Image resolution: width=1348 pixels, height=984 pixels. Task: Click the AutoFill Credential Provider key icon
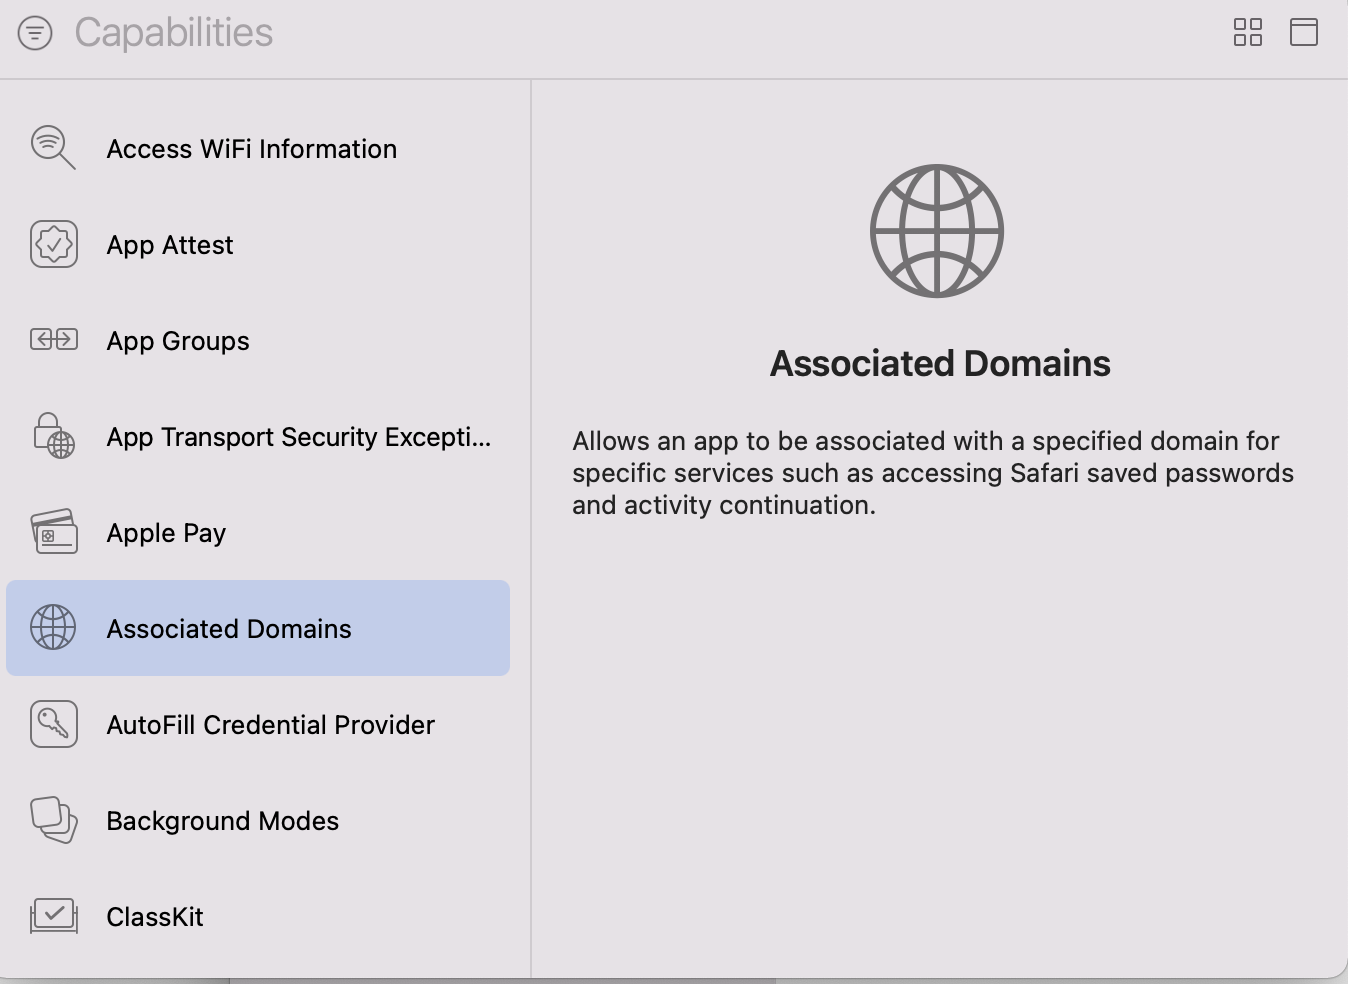click(x=54, y=724)
